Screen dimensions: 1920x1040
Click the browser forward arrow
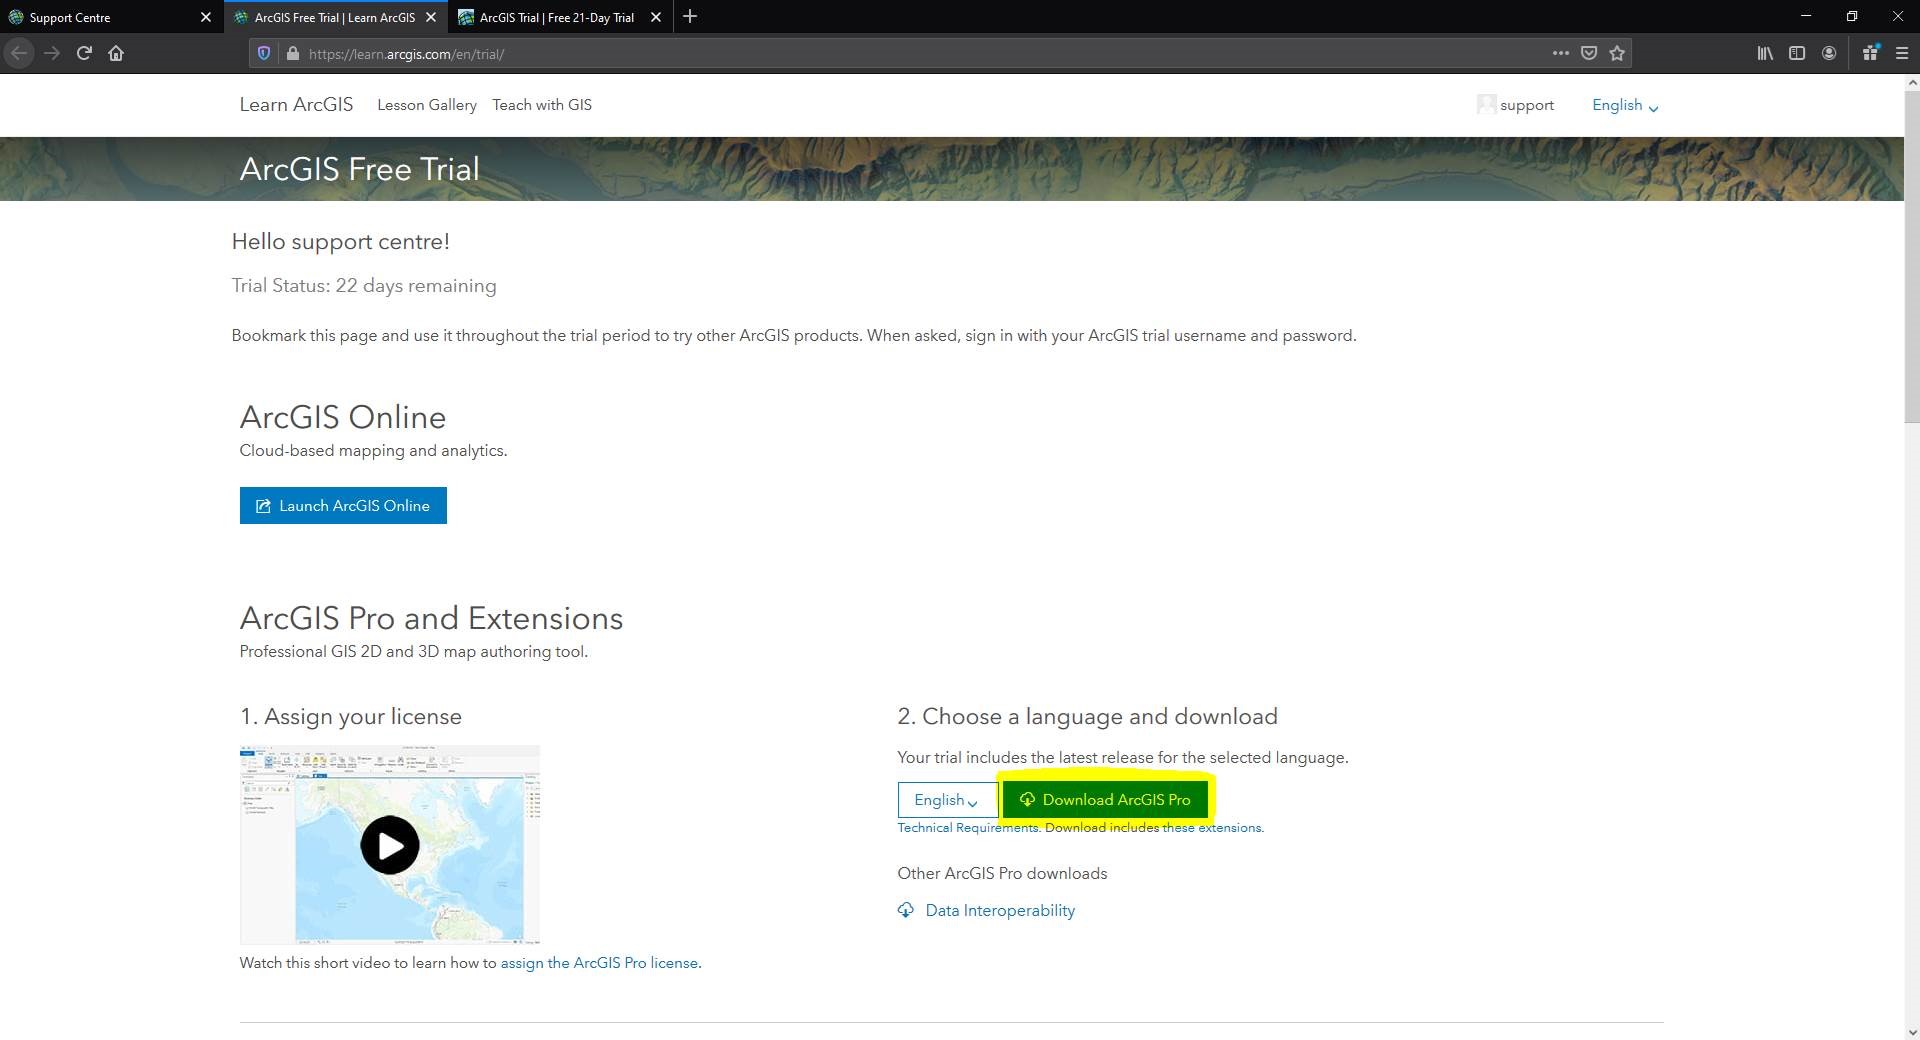click(52, 53)
